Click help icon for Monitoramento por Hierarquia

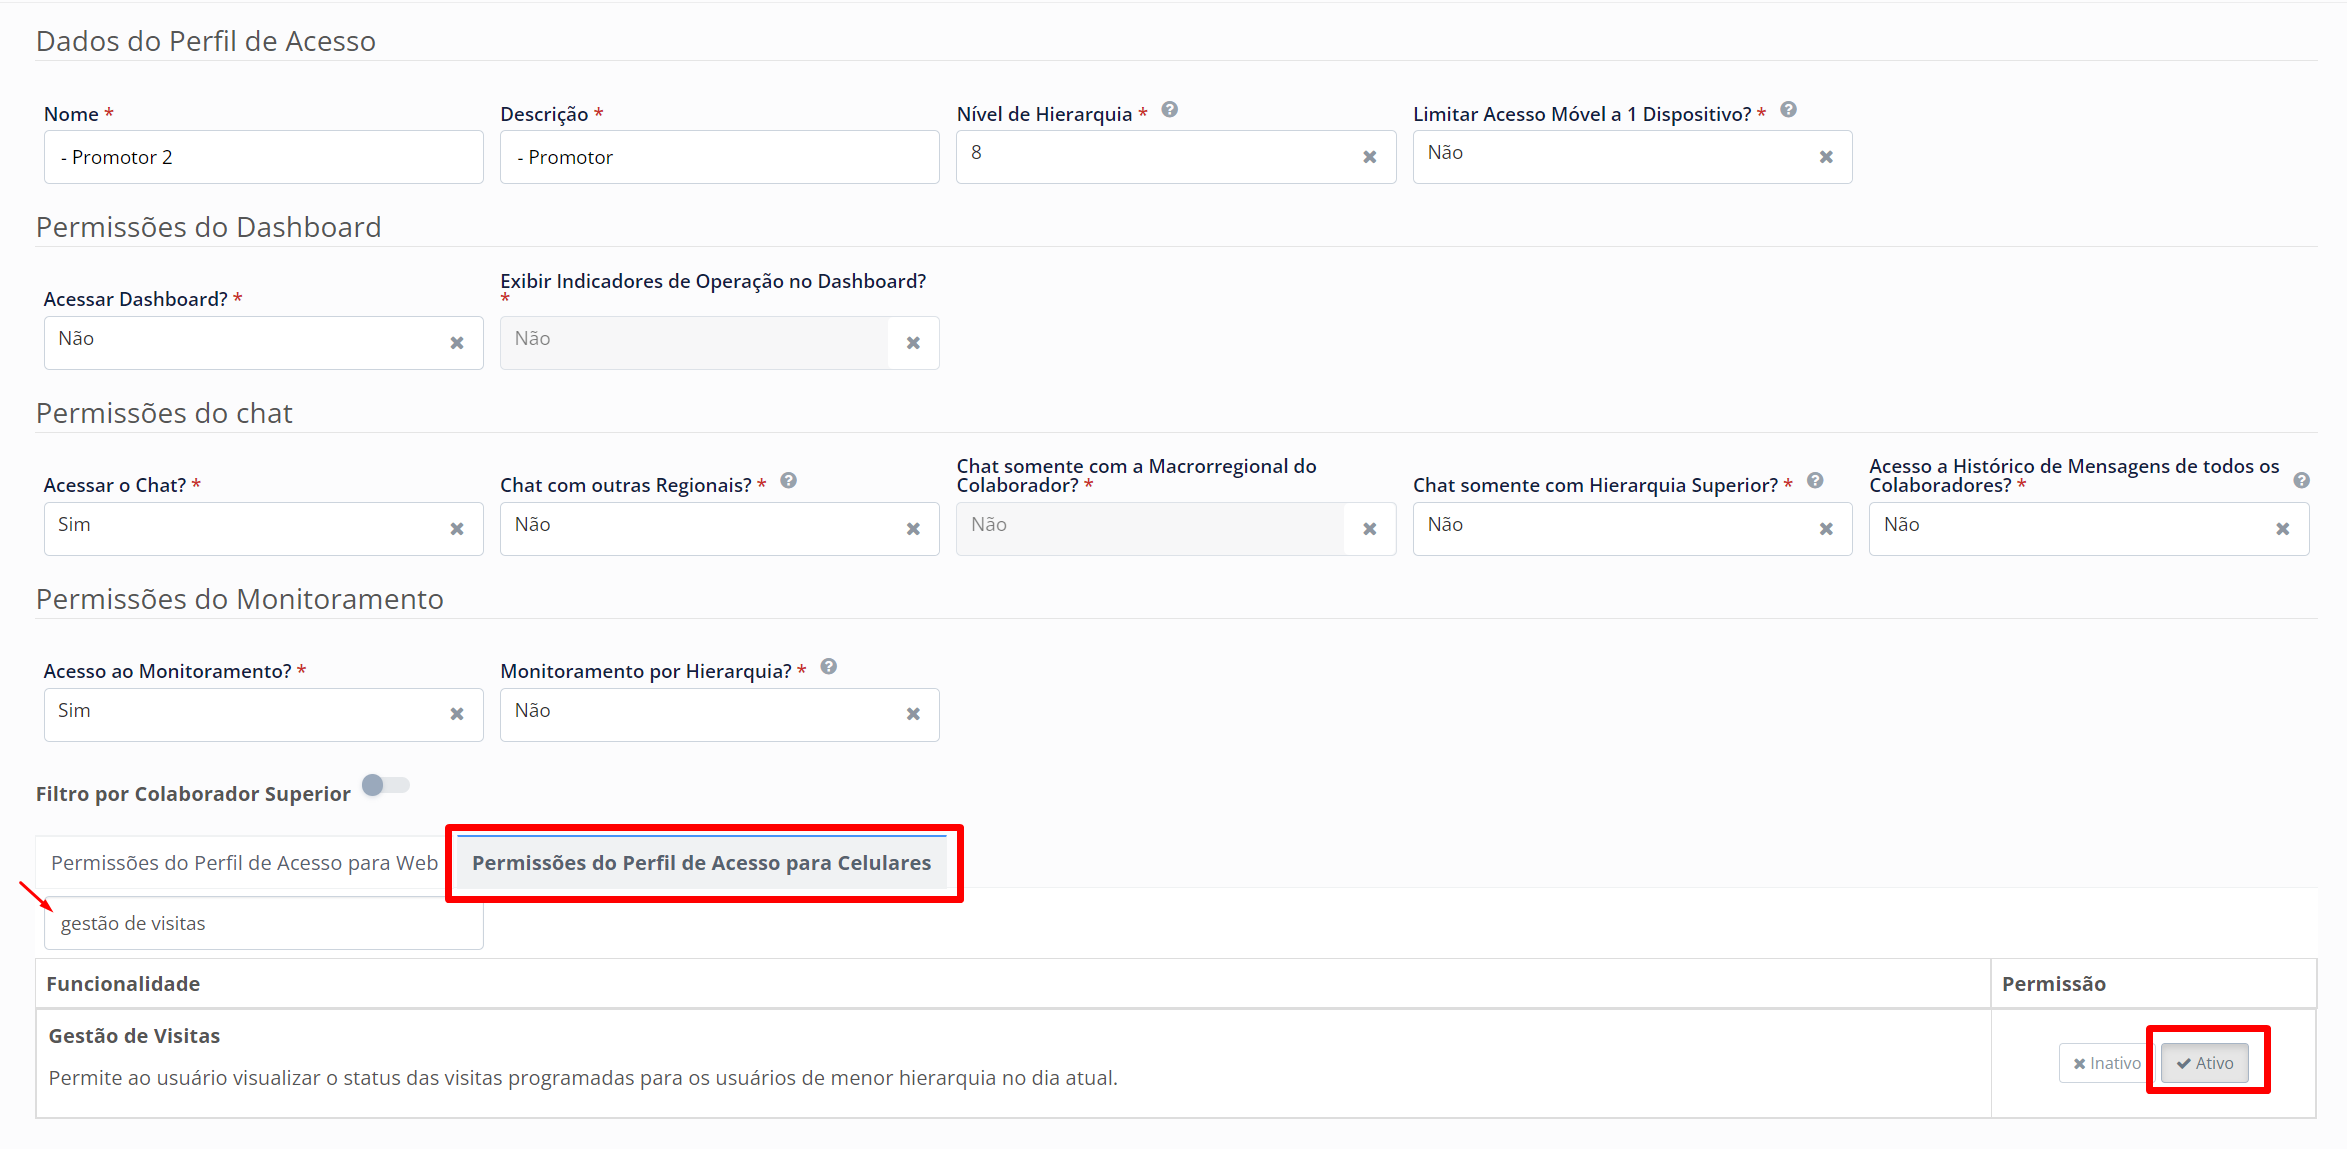(828, 667)
